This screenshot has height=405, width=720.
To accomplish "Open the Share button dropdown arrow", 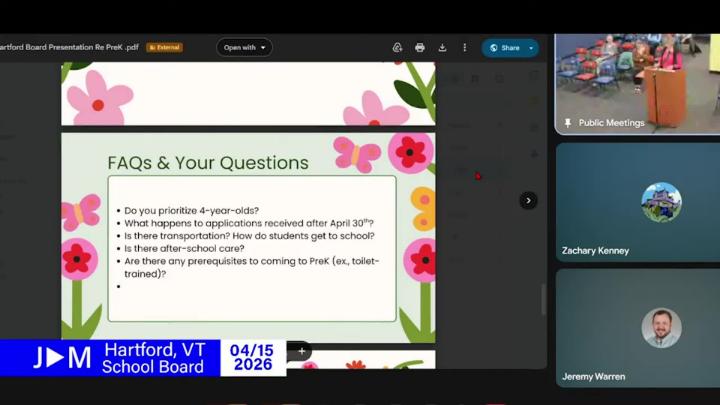I will tap(531, 47).
